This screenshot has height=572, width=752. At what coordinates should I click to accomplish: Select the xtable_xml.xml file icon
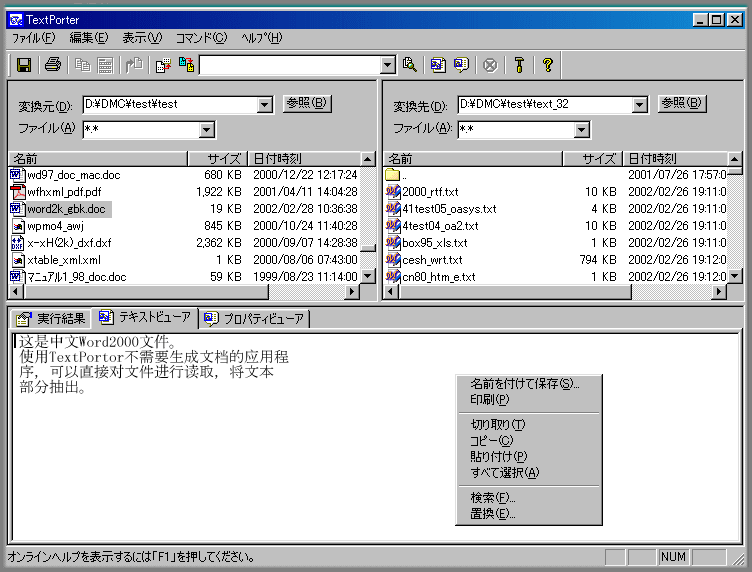point(18,260)
